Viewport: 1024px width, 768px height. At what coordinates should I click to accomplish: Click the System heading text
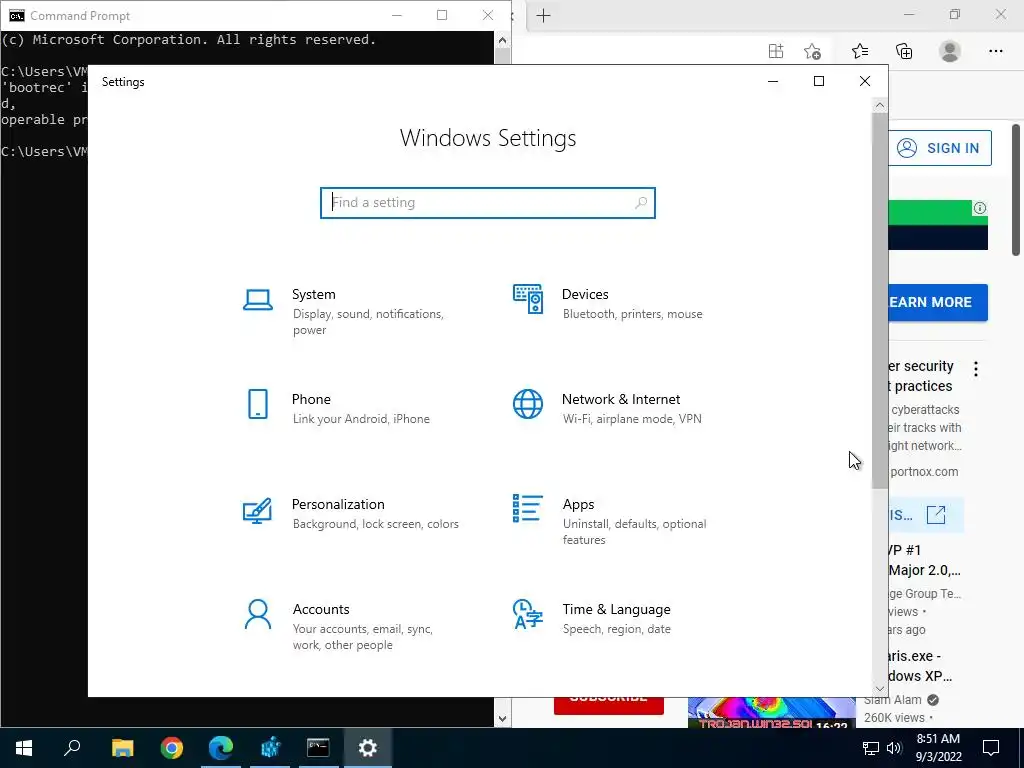tap(313, 295)
